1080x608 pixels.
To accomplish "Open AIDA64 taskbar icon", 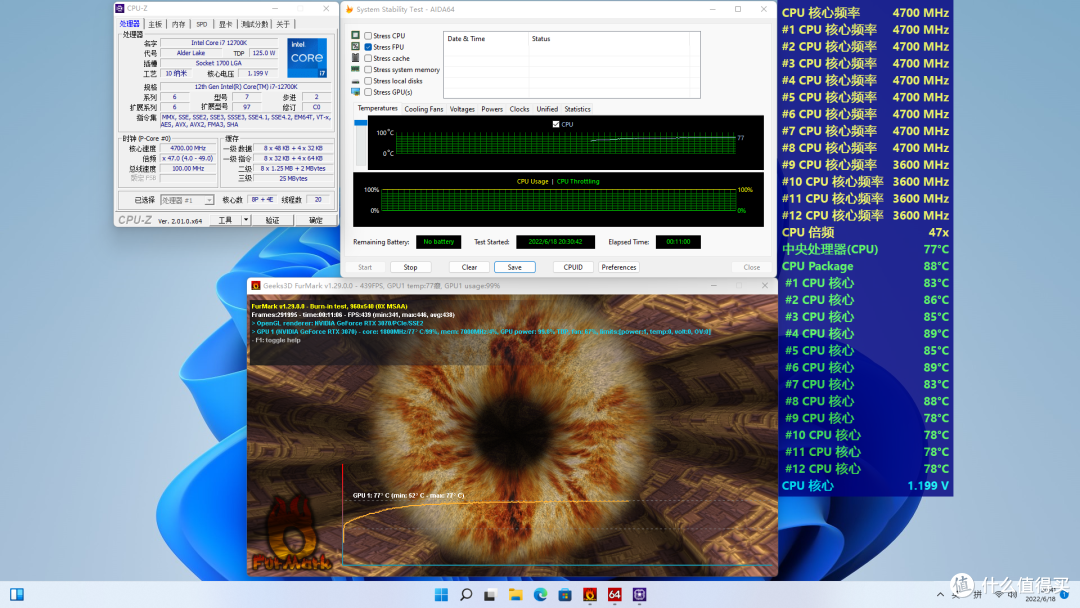I will click(614, 595).
